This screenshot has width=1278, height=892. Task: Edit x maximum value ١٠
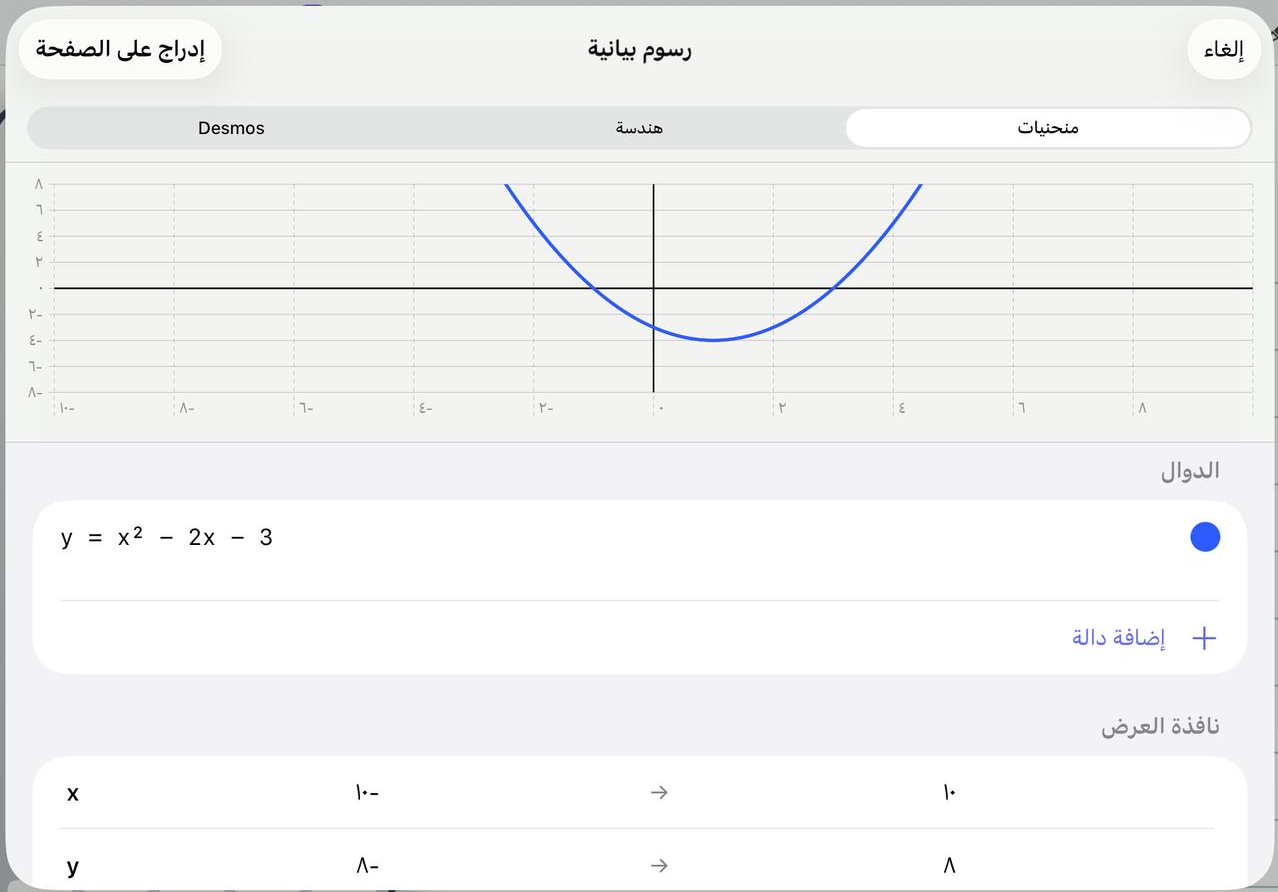[x=949, y=793]
